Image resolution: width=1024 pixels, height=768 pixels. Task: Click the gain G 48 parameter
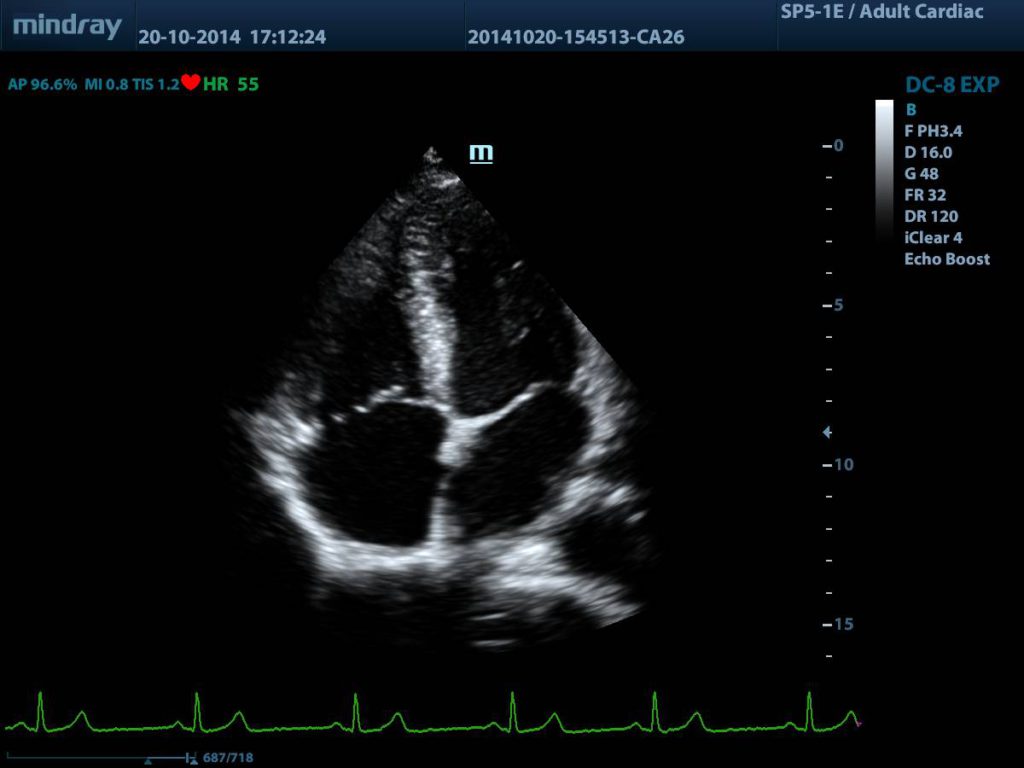pos(921,174)
